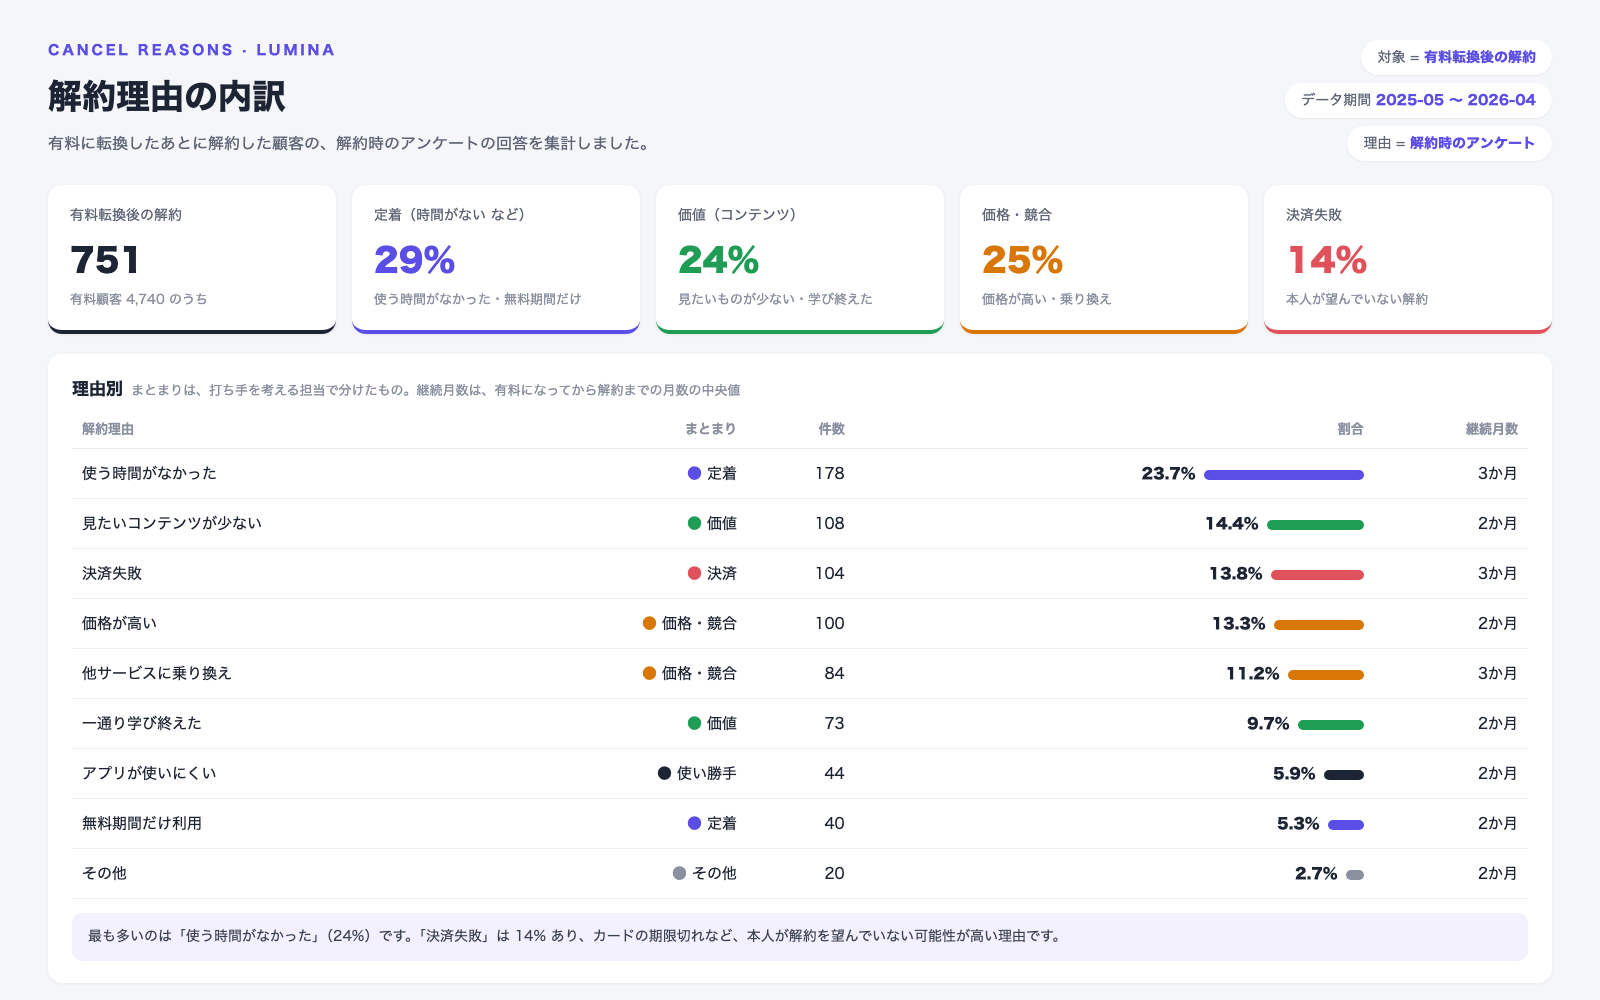Click the 対象 = 有料転換後の解約 filter pill

pos(1456,57)
